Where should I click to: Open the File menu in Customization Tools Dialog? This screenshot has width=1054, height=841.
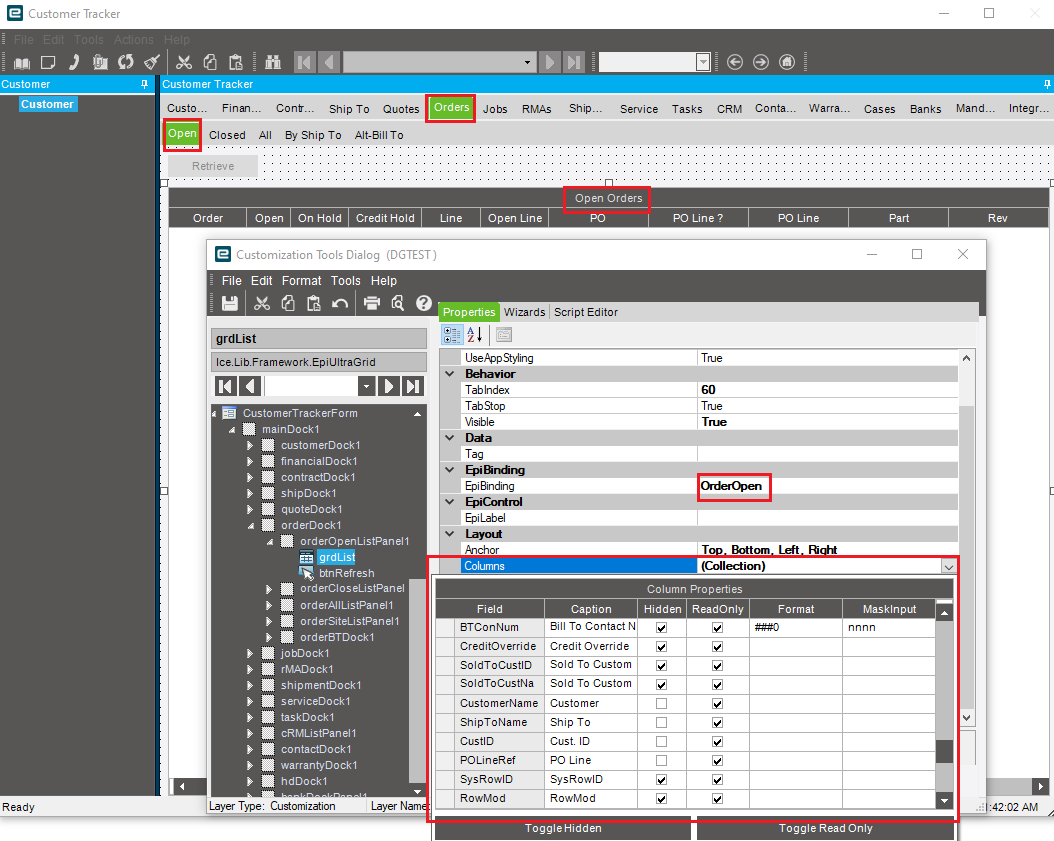(231, 281)
